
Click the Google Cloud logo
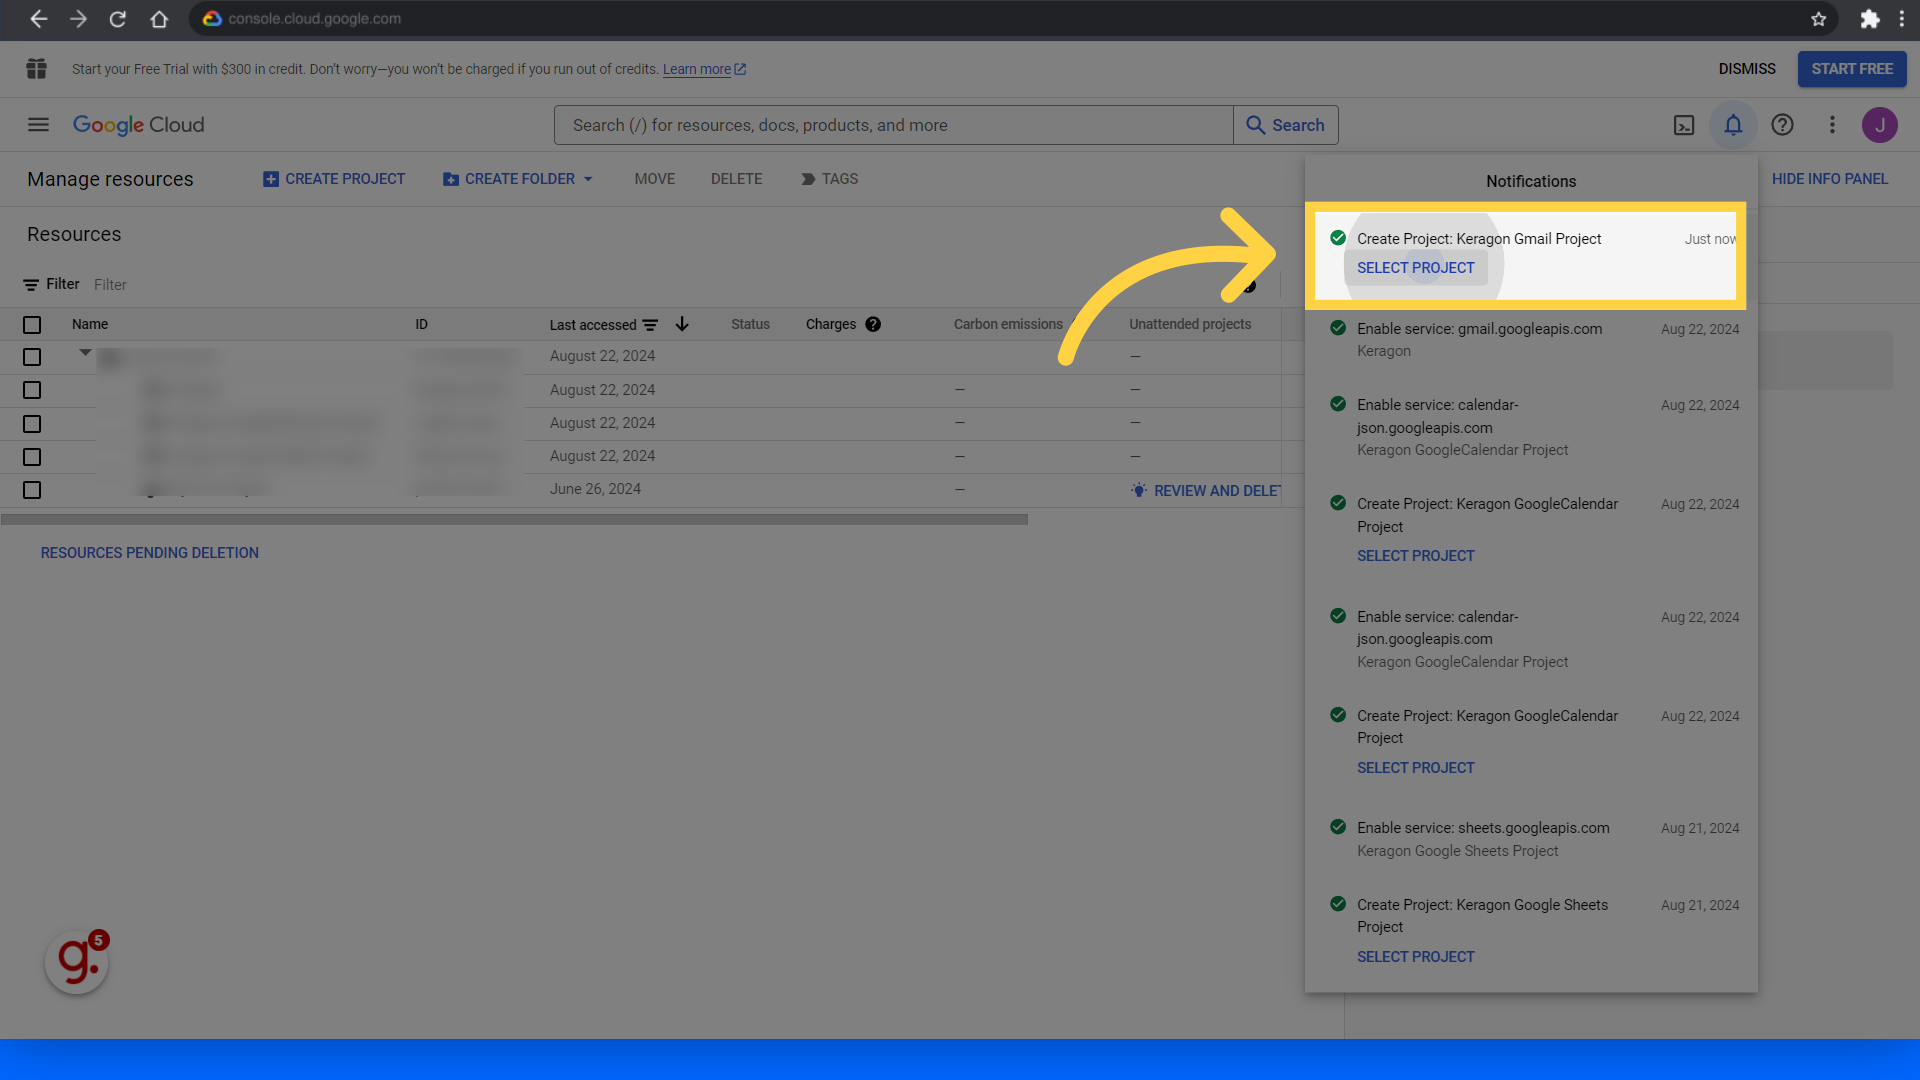tap(139, 125)
